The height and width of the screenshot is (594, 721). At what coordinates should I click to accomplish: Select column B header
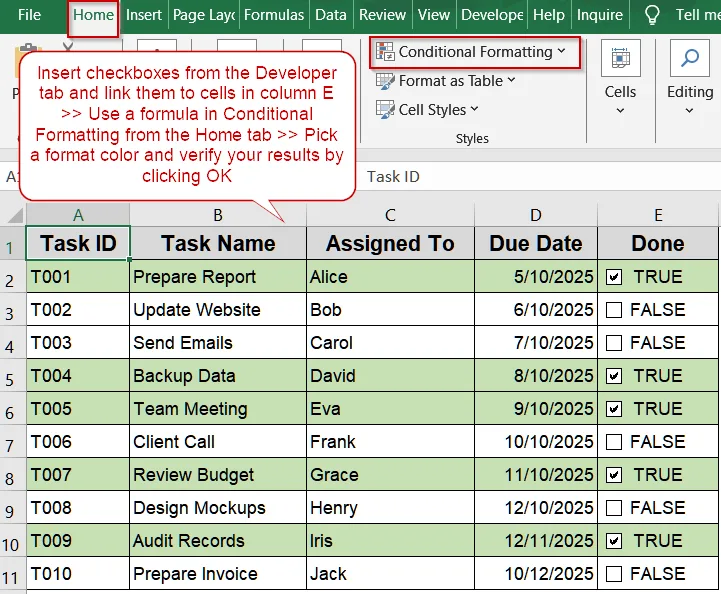click(x=218, y=215)
